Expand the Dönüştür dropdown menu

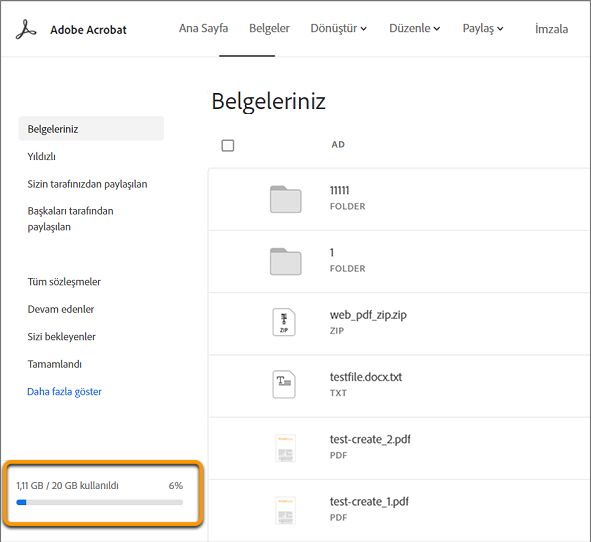tap(338, 28)
